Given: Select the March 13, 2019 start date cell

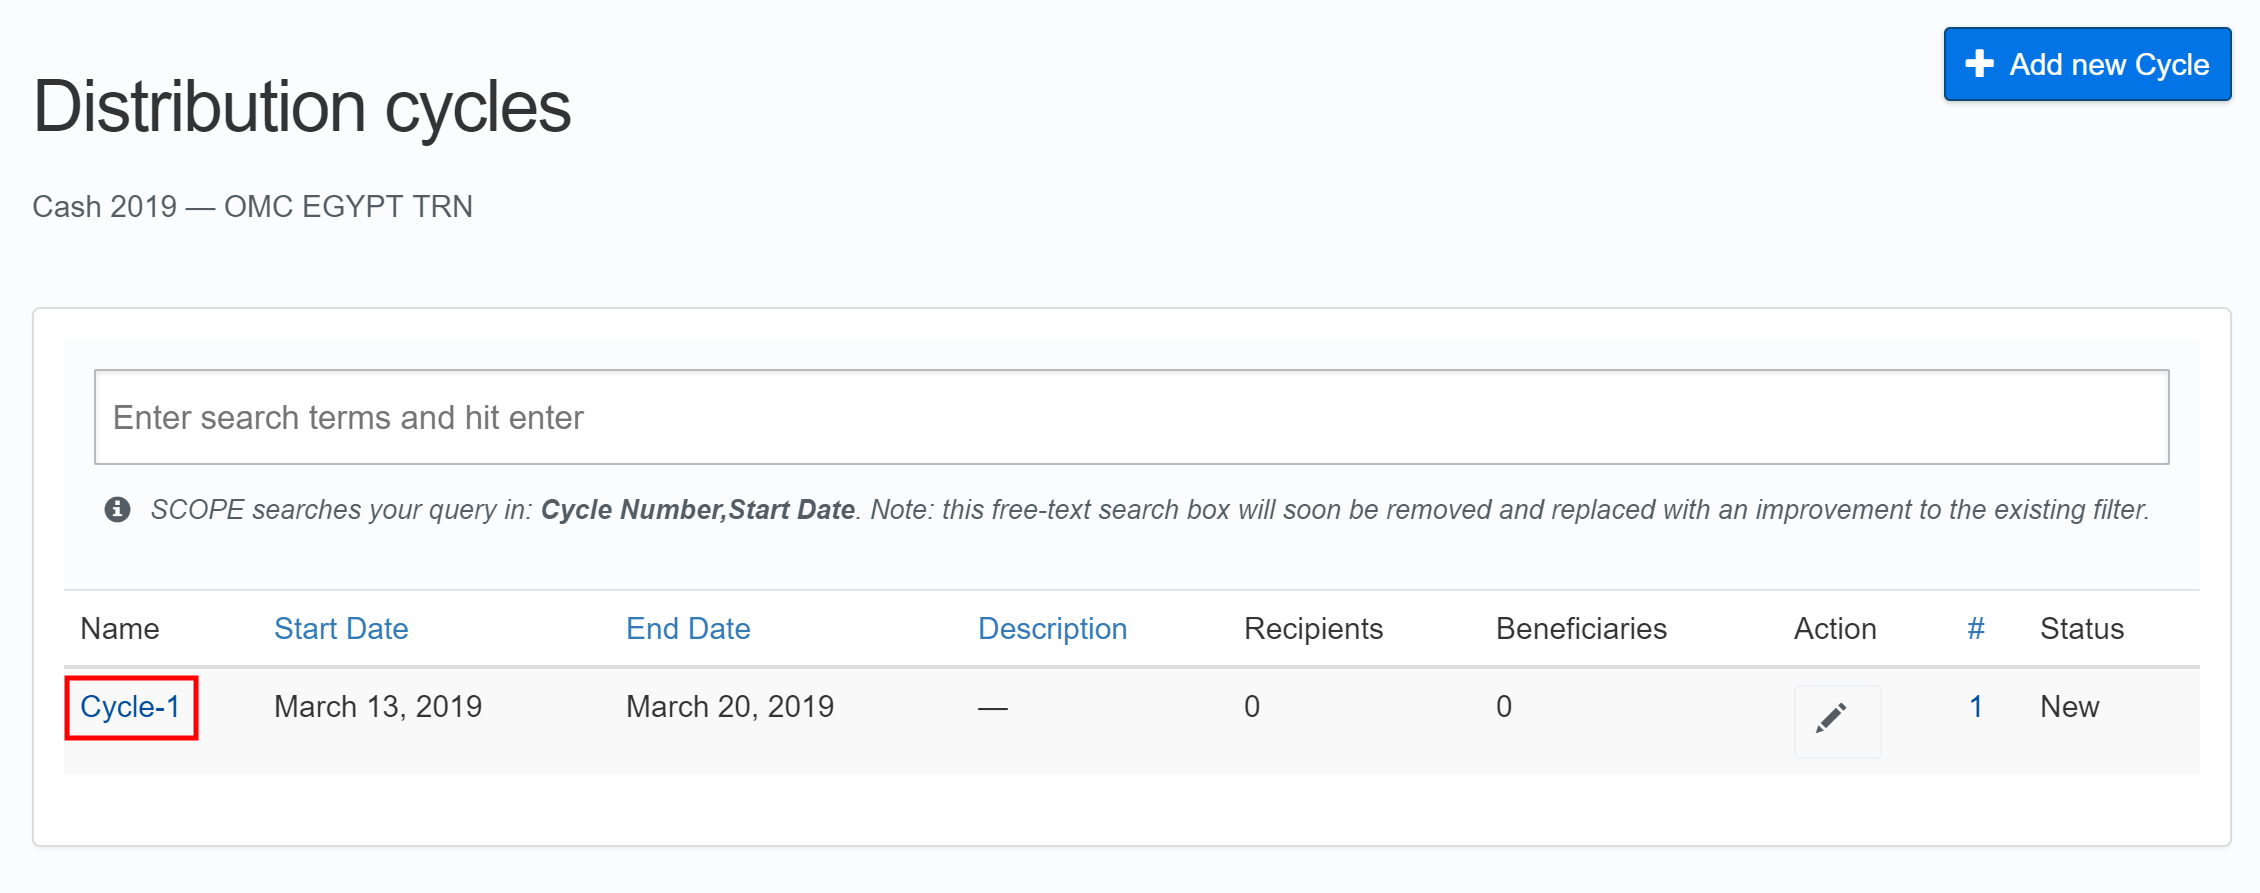Looking at the screenshot, I should pyautogui.click(x=378, y=707).
